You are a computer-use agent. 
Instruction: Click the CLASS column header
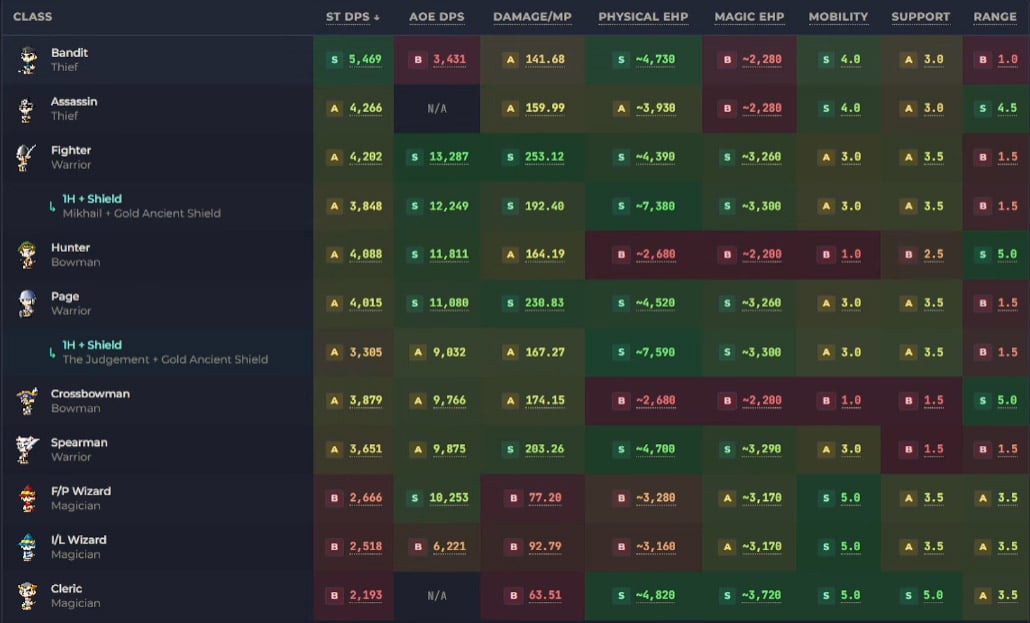(32, 17)
